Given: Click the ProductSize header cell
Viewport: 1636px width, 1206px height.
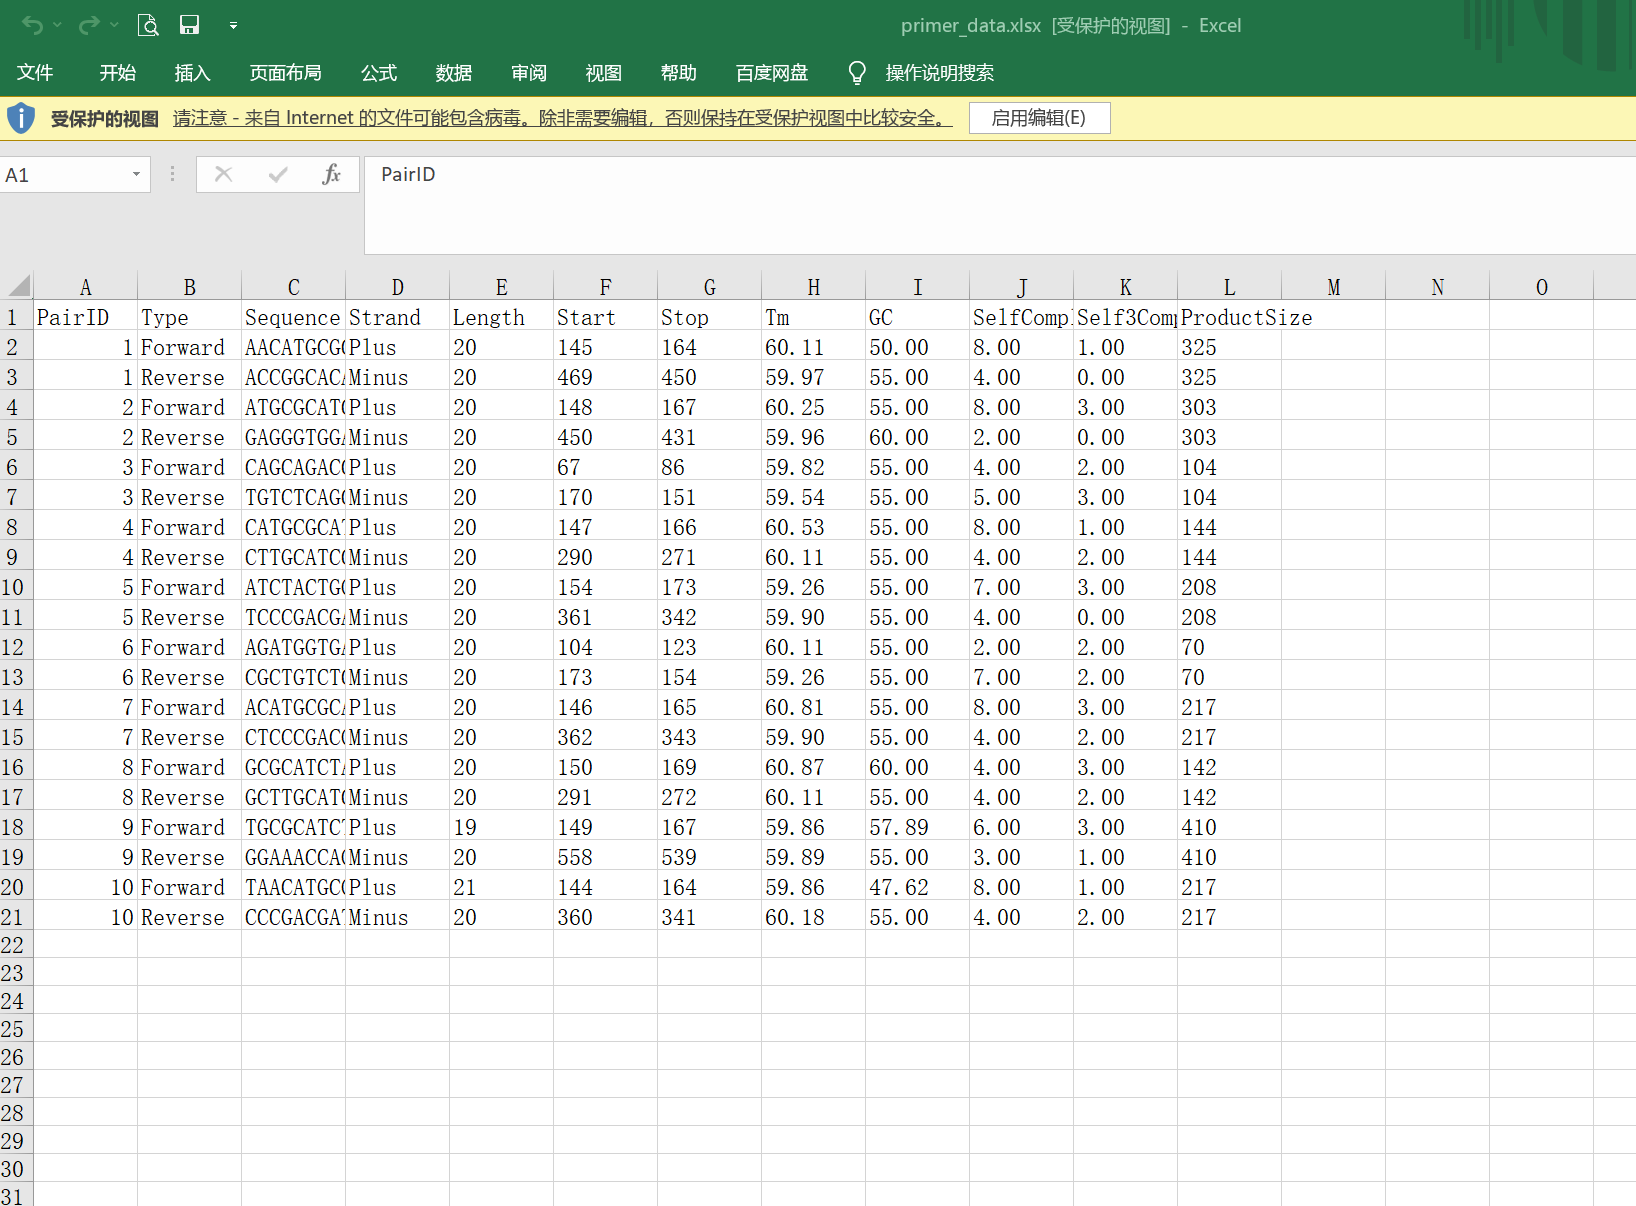Looking at the screenshot, I should pos(1230,317).
